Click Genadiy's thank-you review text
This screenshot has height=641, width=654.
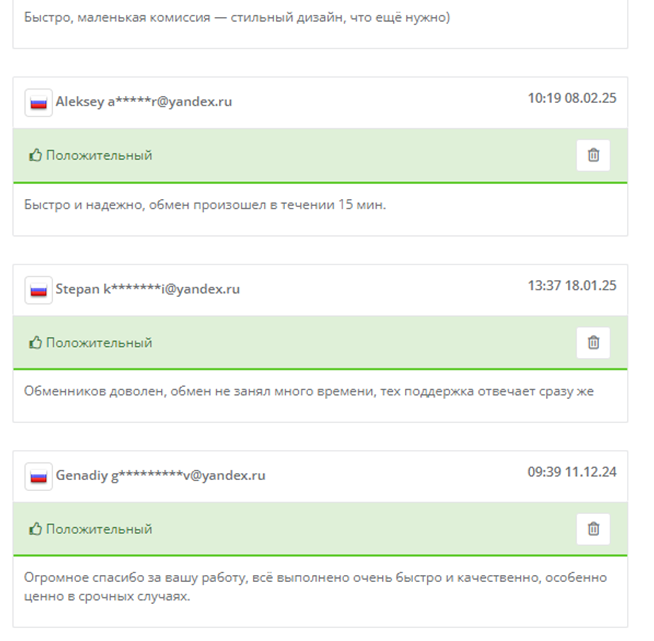314,587
